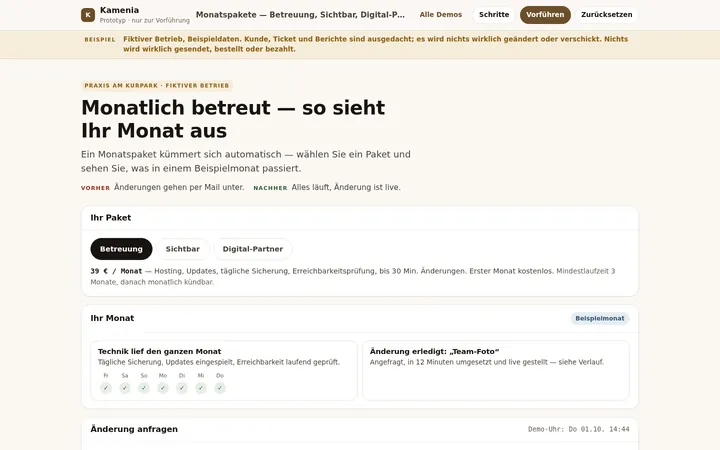Click the Schritte button

tap(494, 15)
